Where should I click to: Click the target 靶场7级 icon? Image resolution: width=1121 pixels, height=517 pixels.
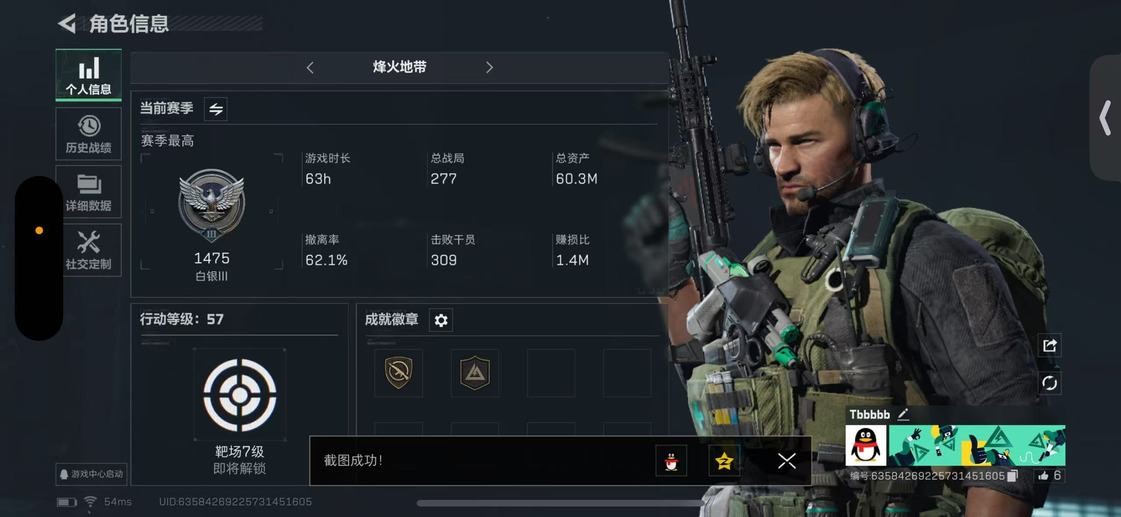239,395
